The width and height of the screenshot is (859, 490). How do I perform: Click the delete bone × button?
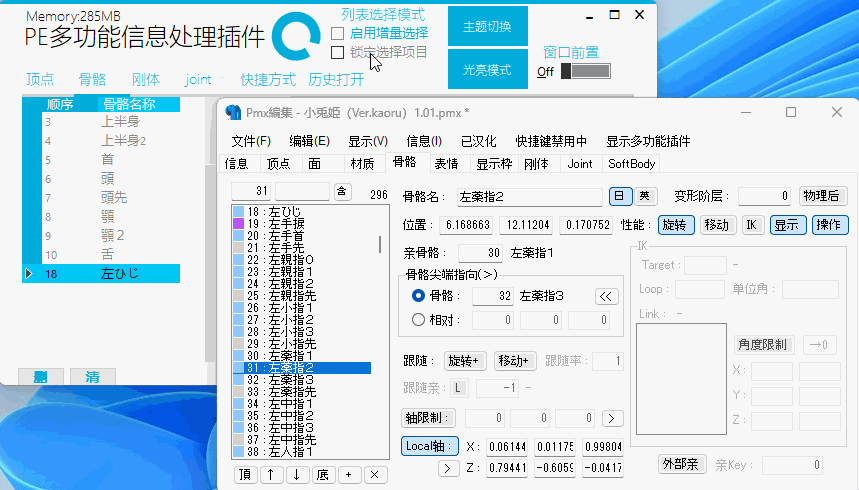373,474
